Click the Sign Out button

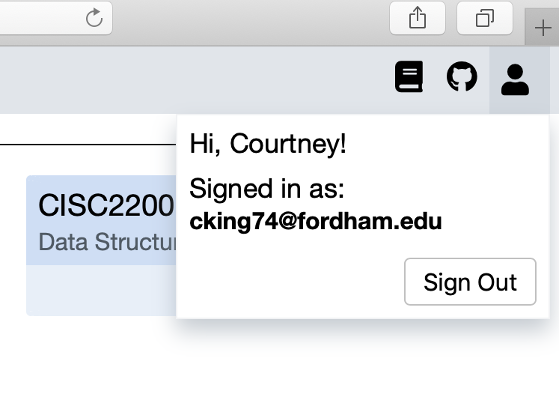[470, 282]
